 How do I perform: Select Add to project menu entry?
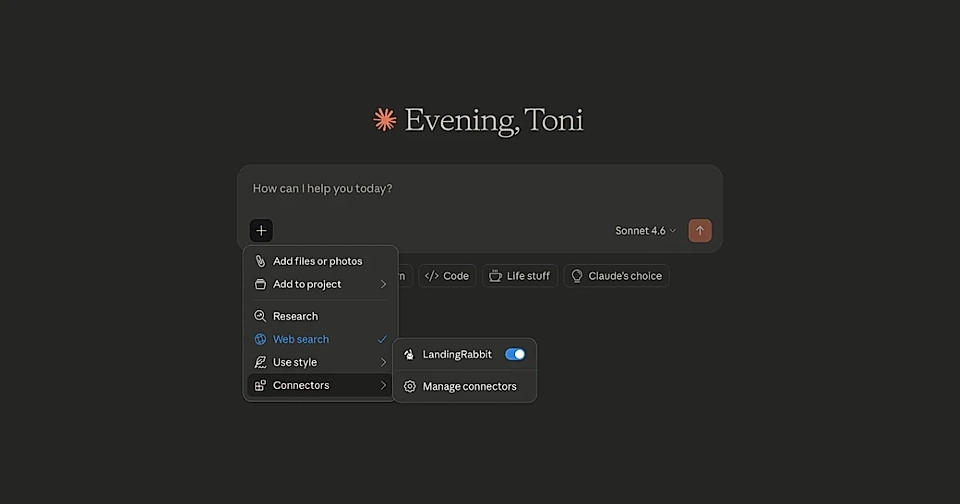pos(320,284)
